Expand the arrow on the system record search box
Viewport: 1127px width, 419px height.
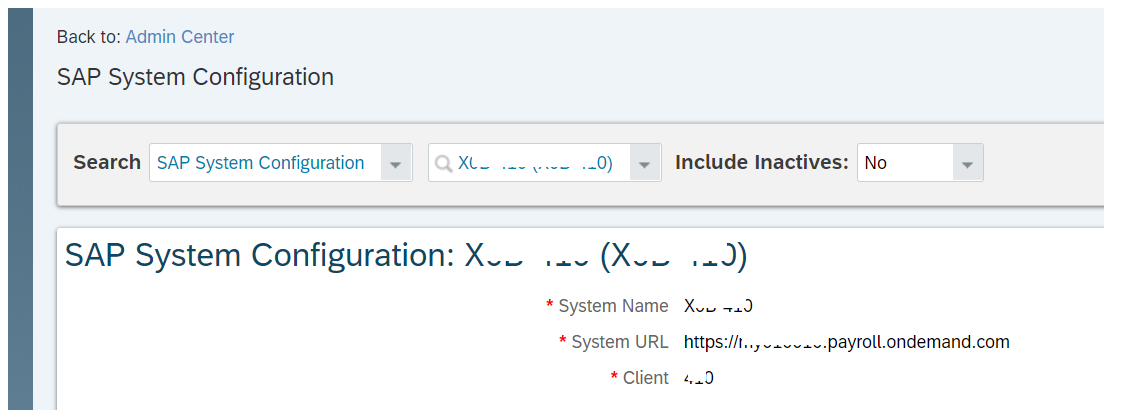[645, 163]
